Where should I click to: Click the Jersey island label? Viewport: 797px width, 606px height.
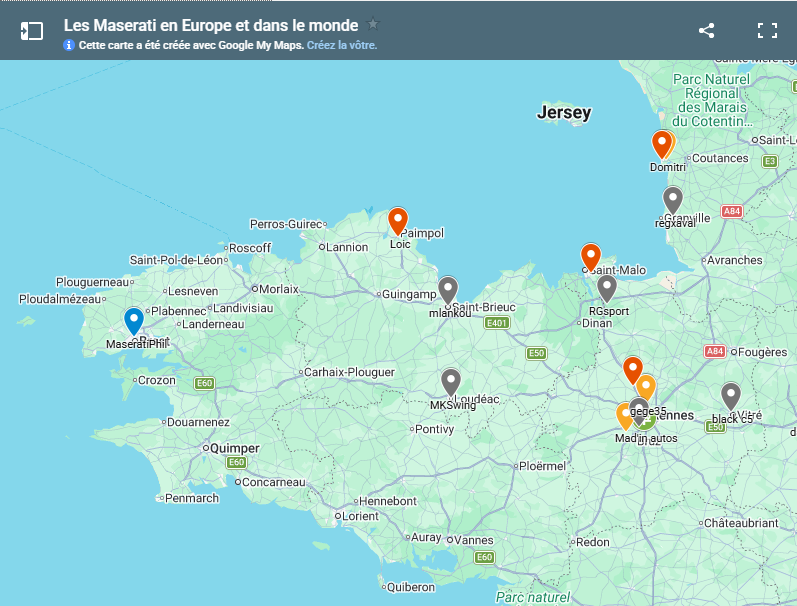click(564, 112)
